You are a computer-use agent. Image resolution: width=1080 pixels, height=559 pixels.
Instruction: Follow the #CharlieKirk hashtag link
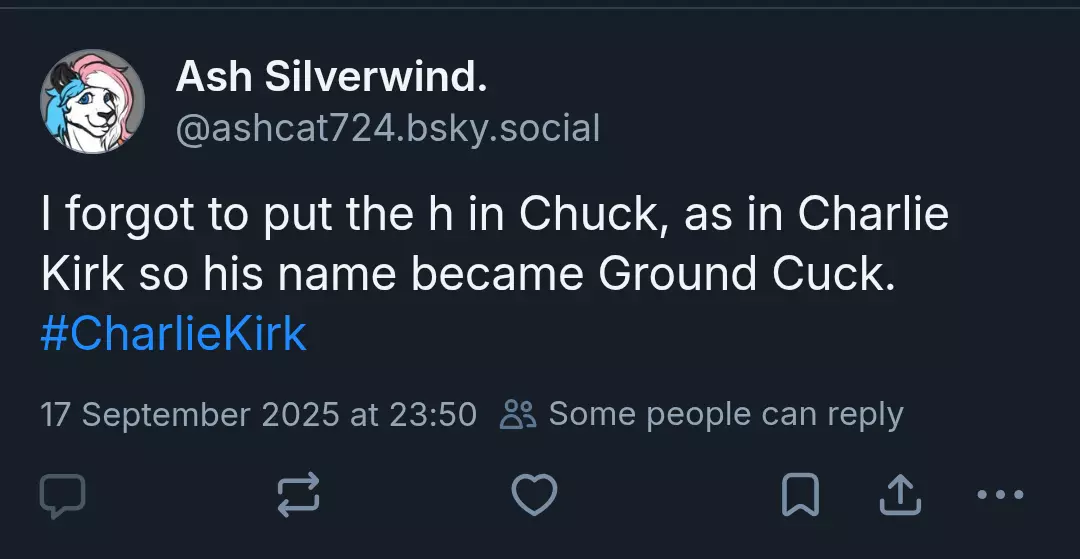click(174, 334)
